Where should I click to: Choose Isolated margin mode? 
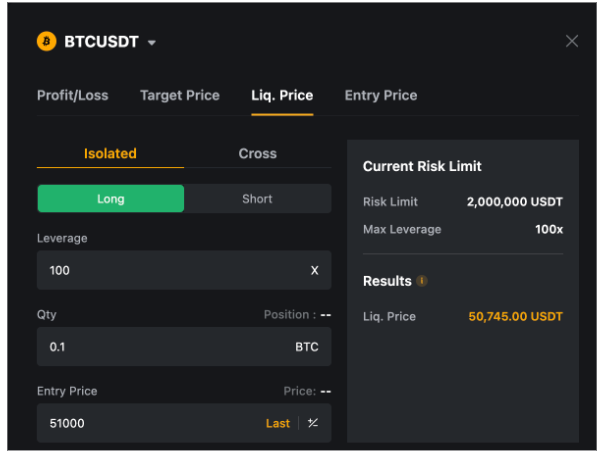coord(110,153)
